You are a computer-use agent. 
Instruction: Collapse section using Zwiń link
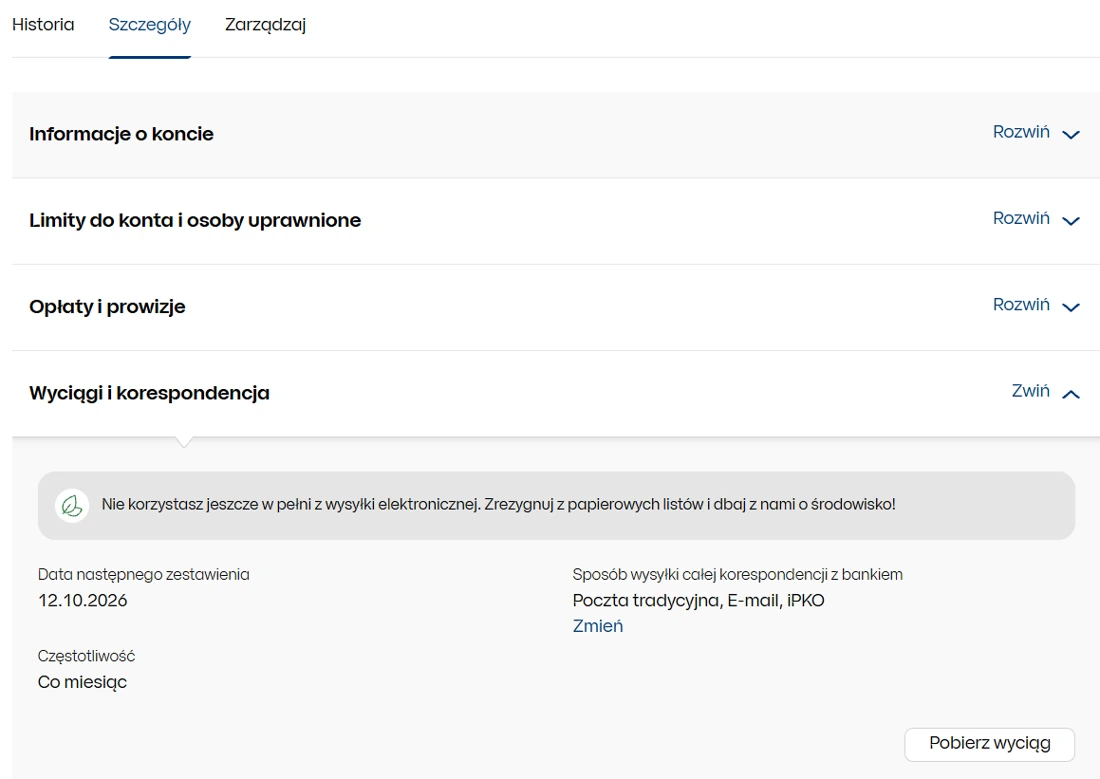1031,391
